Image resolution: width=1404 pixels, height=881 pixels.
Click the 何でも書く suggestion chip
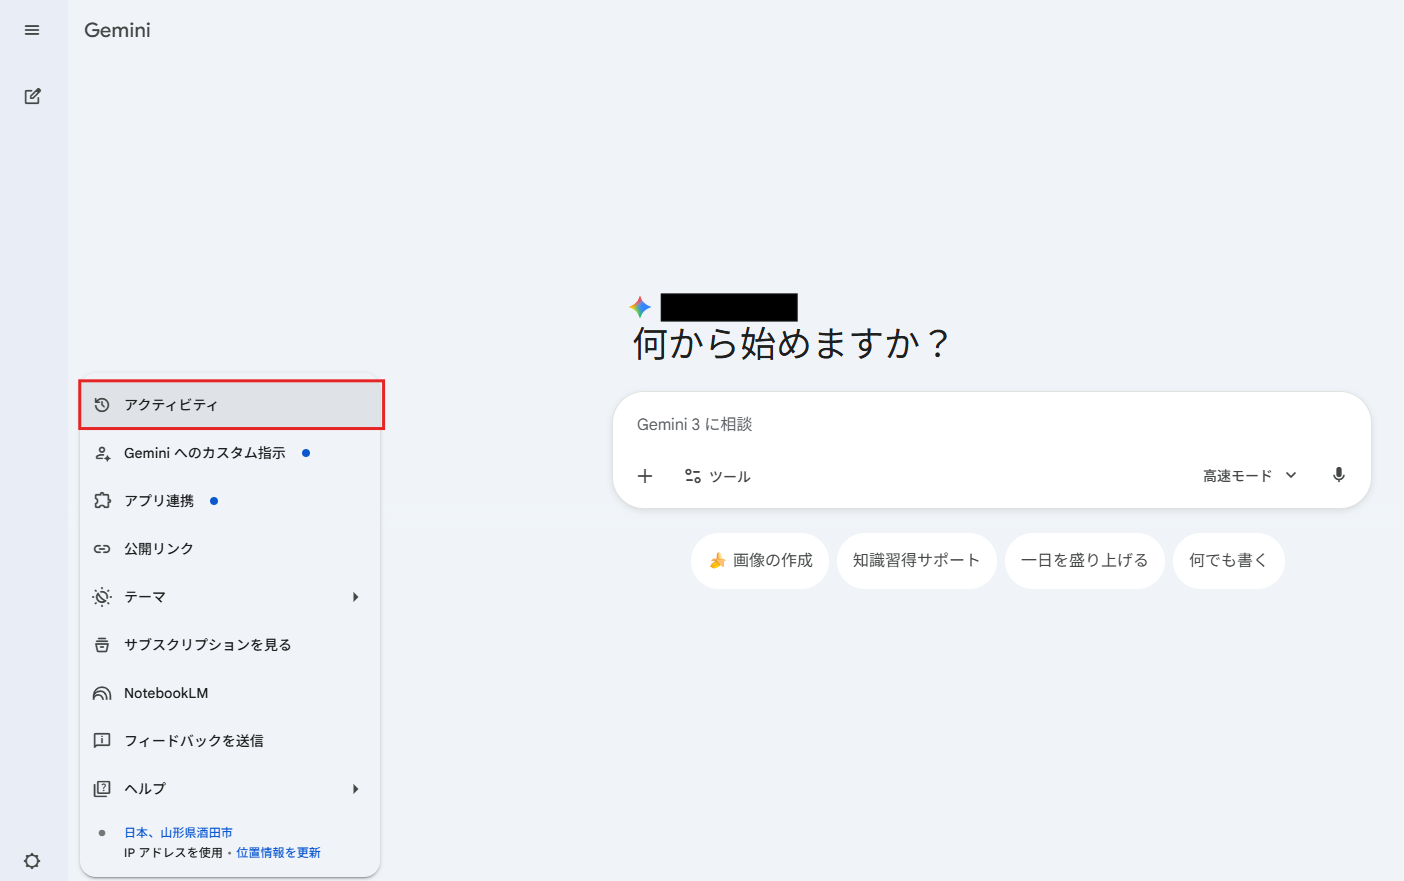1229,561
